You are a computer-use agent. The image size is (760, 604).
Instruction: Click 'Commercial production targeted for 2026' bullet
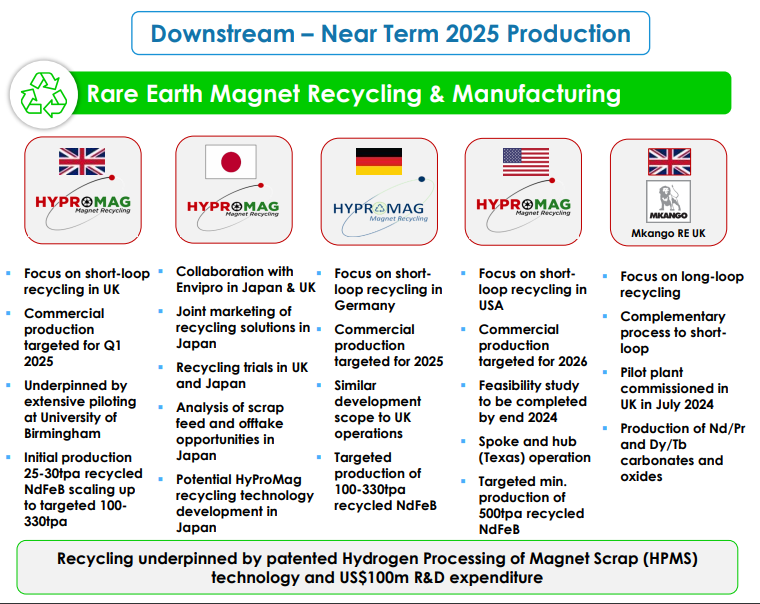[533, 345]
